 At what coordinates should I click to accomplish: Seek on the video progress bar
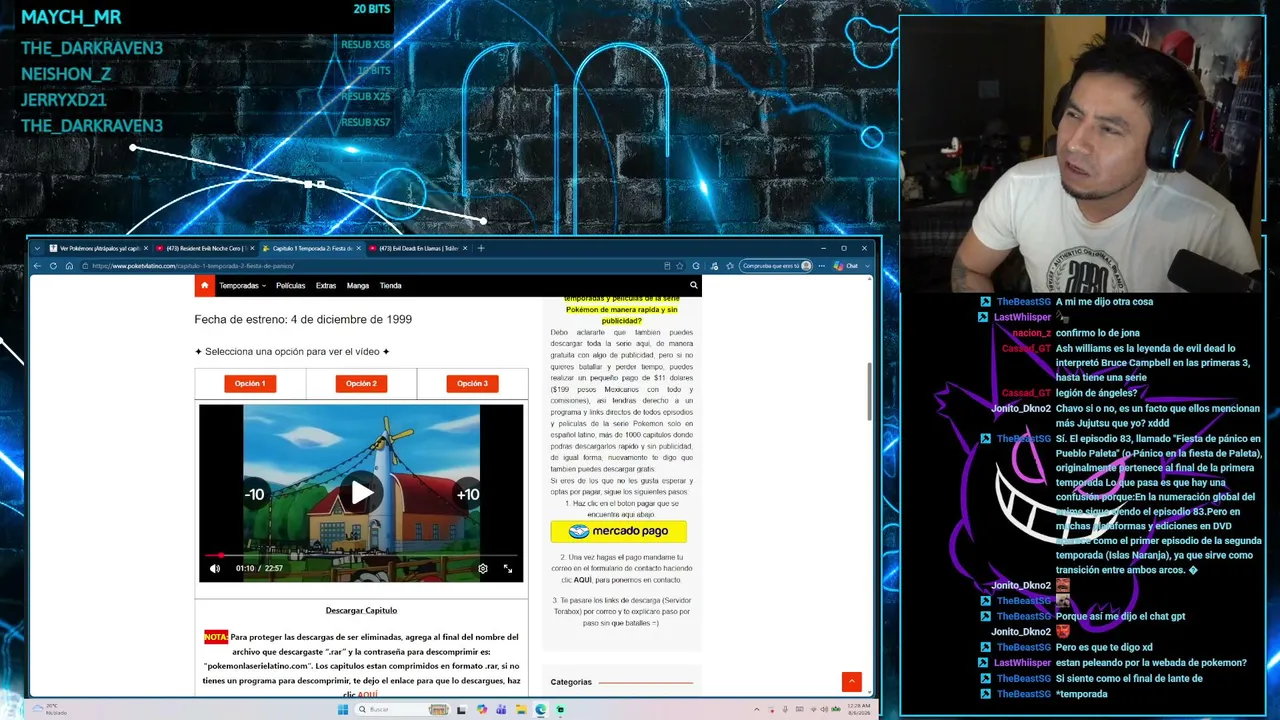coord(361,555)
